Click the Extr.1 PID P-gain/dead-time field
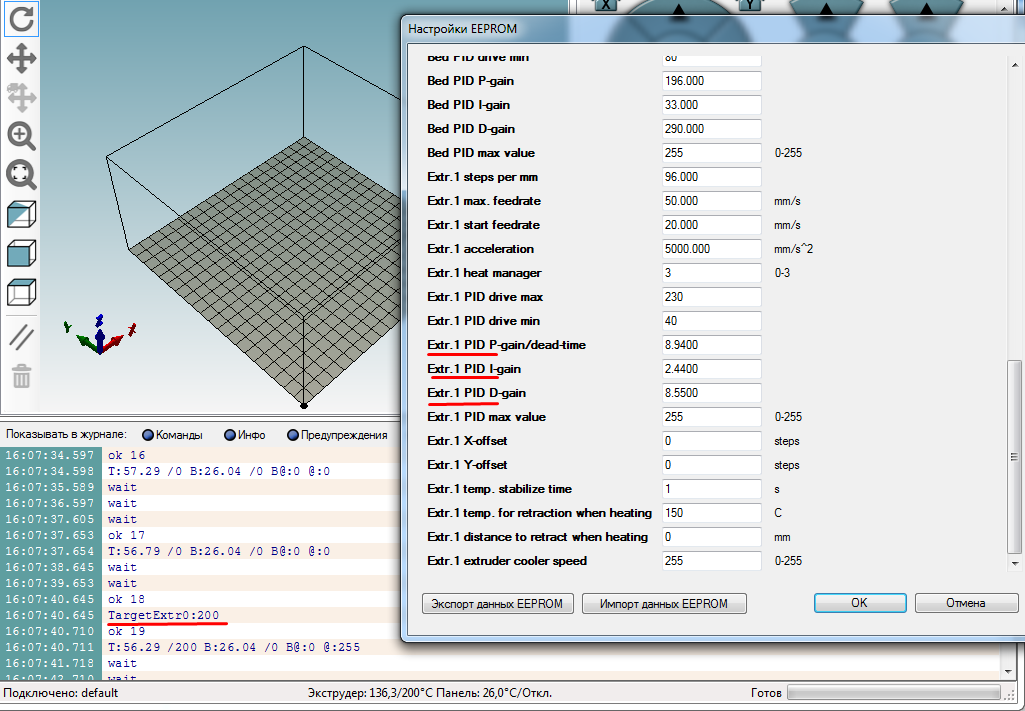This screenshot has height=711, width=1025. 712,345
